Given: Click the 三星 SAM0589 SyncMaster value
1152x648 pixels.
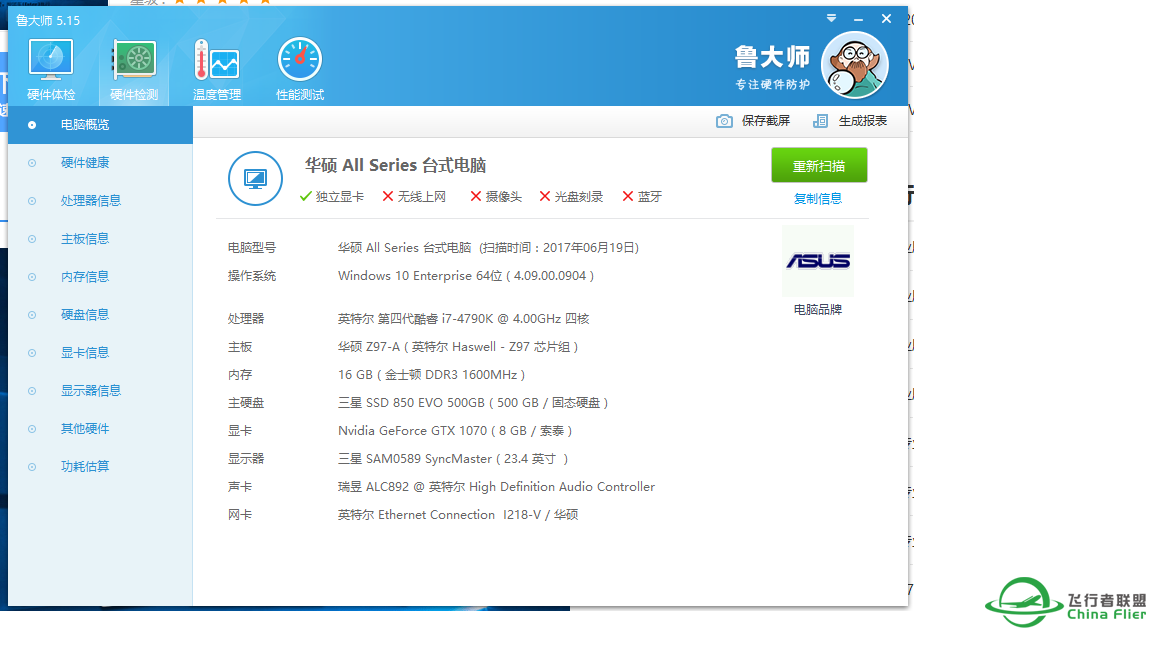Looking at the screenshot, I should tap(453, 458).
